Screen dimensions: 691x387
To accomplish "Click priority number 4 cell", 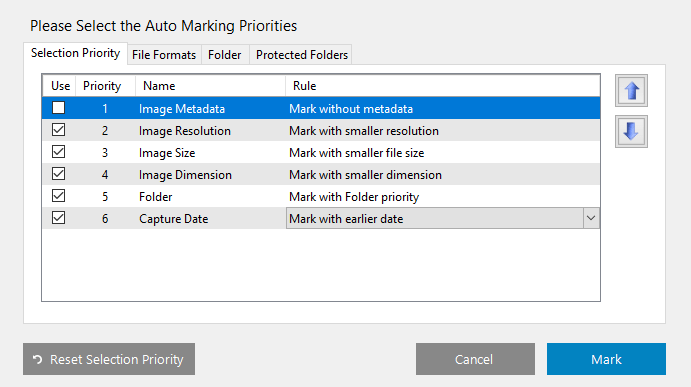I will [105, 175].
